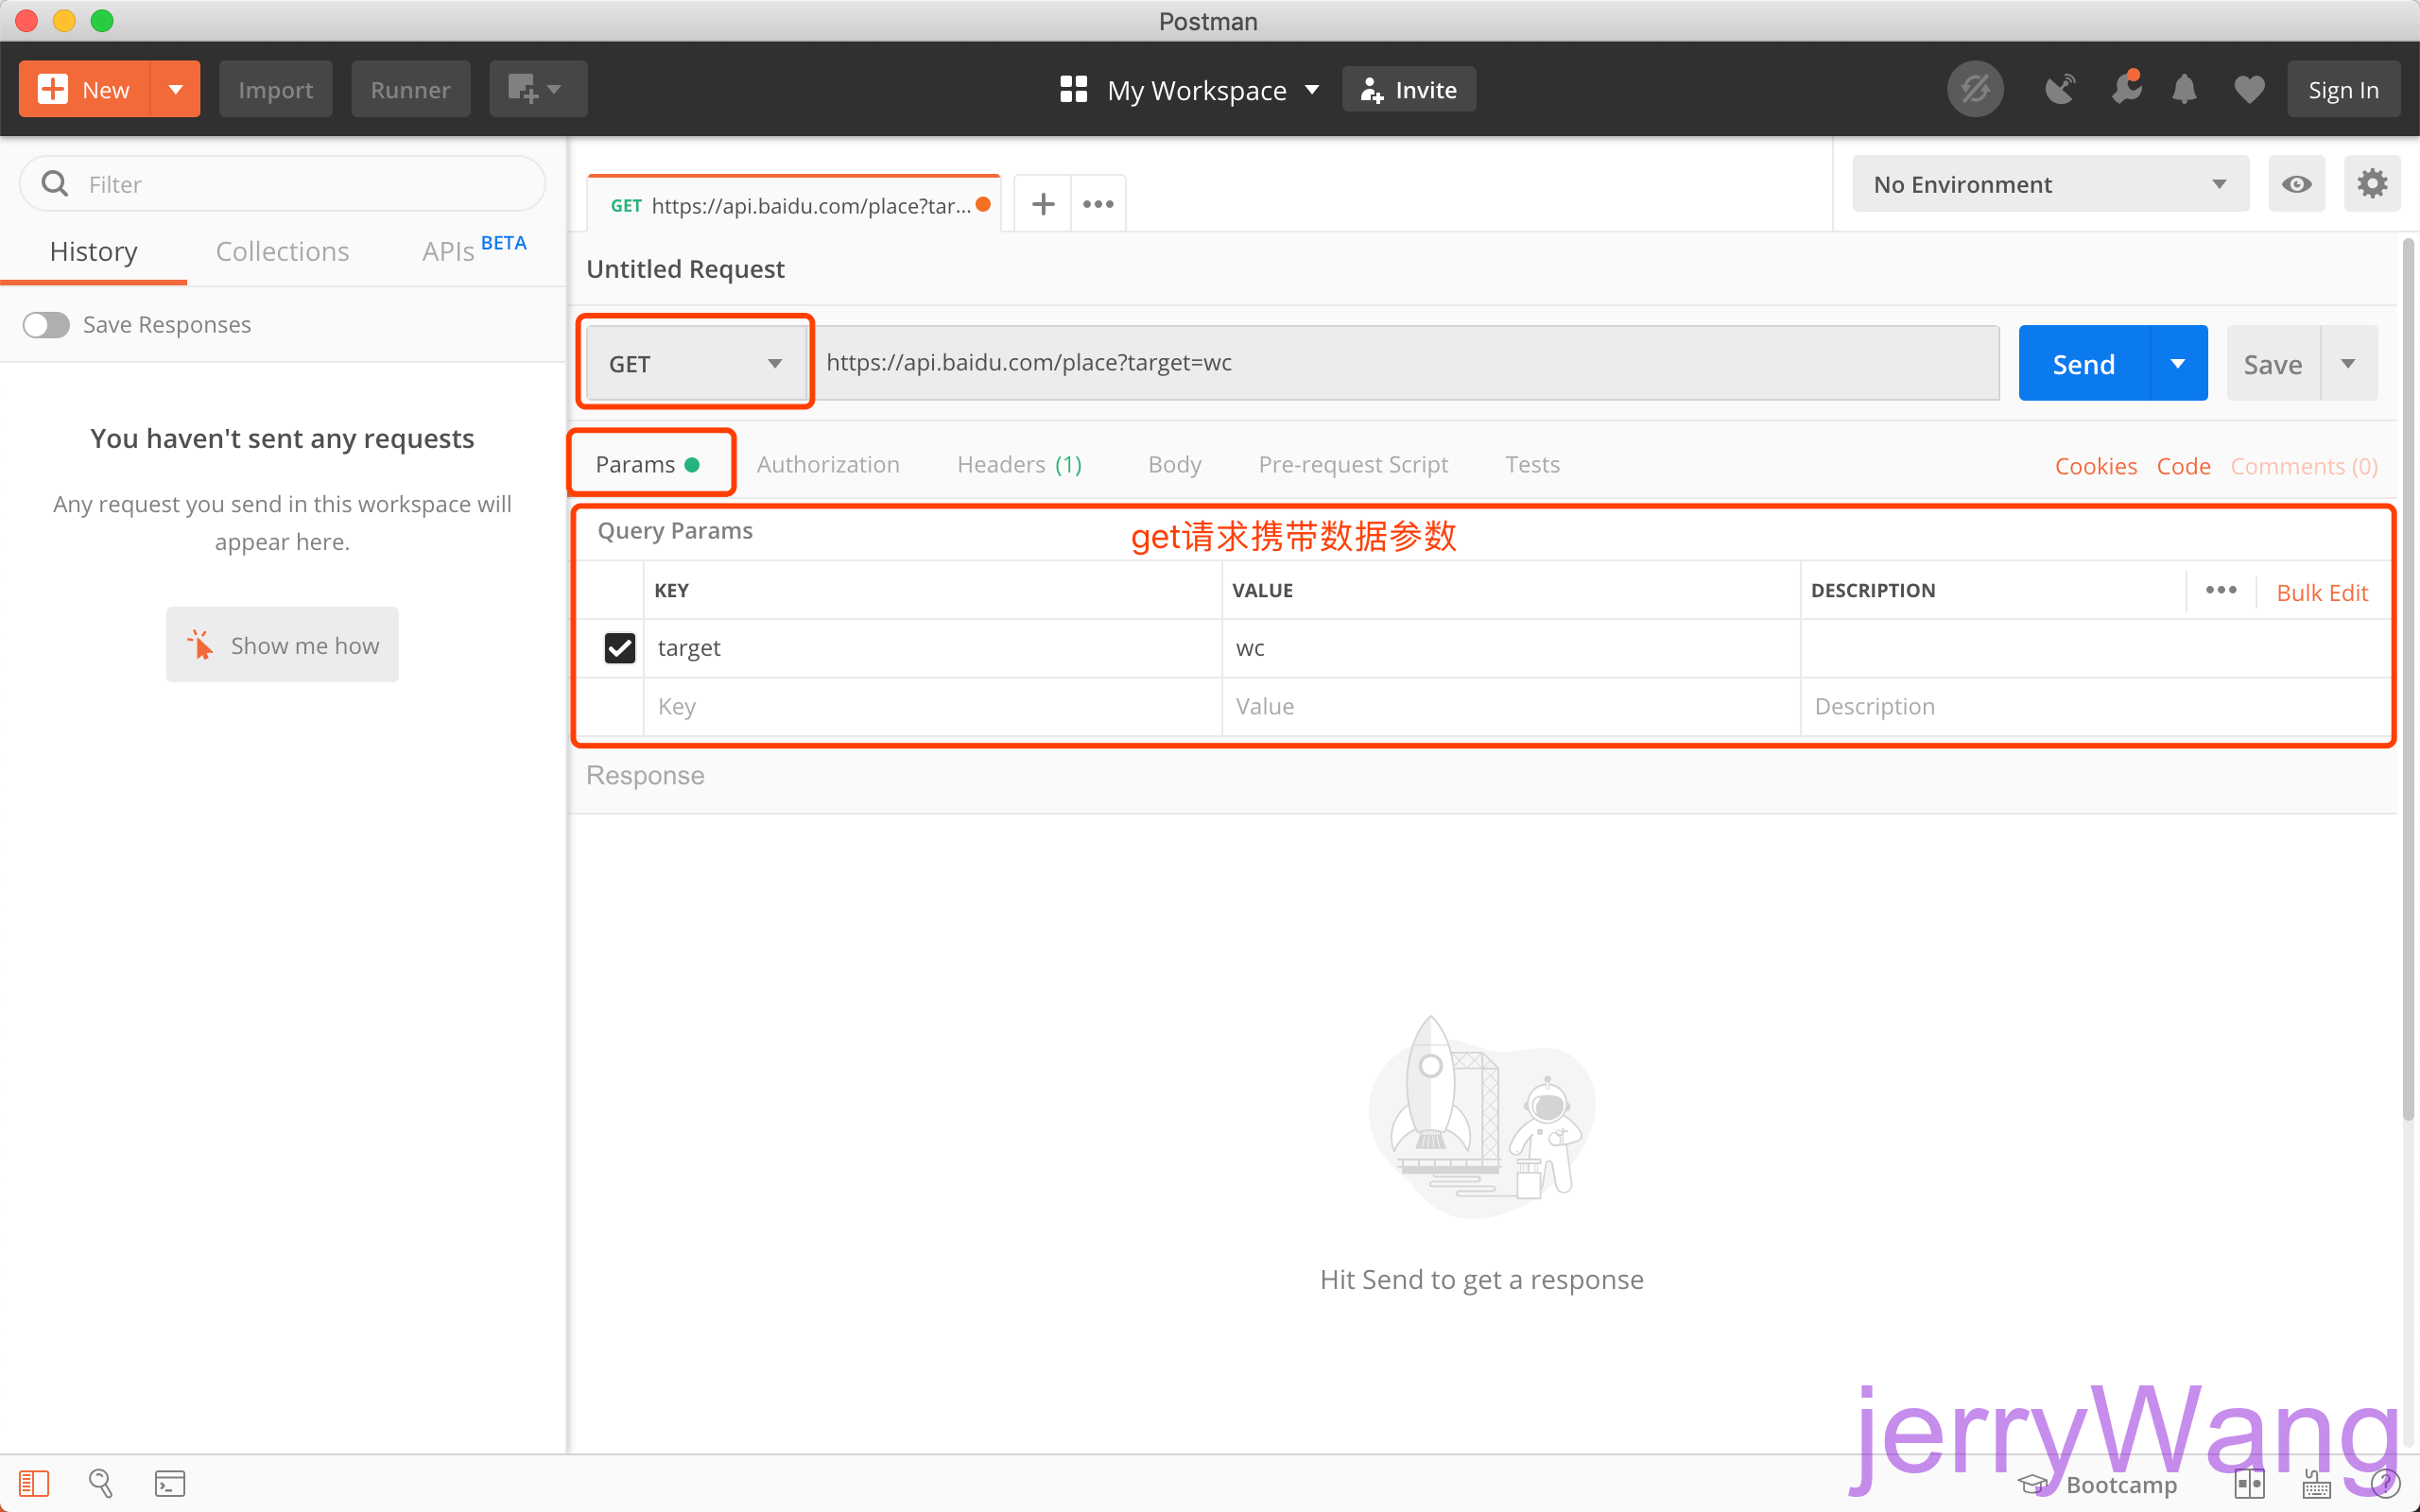Add a new request tab with plus

click(x=1043, y=204)
